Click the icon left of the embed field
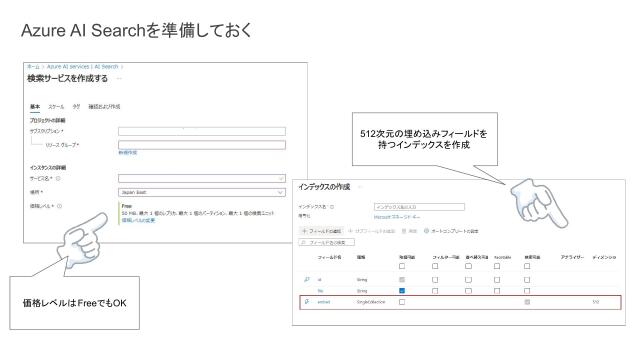 [307, 302]
